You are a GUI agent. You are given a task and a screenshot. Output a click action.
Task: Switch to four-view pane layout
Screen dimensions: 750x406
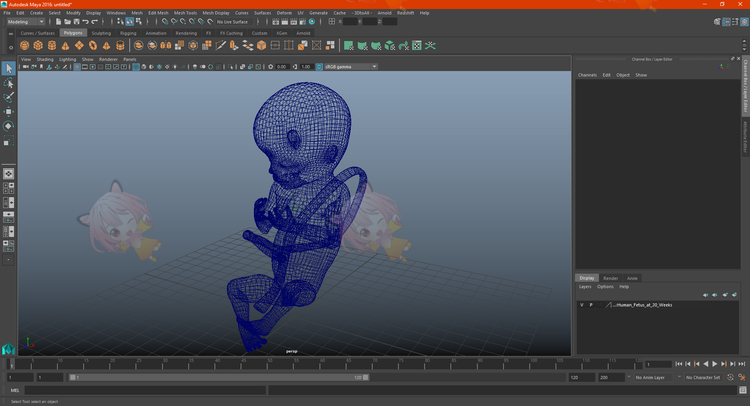(8, 188)
